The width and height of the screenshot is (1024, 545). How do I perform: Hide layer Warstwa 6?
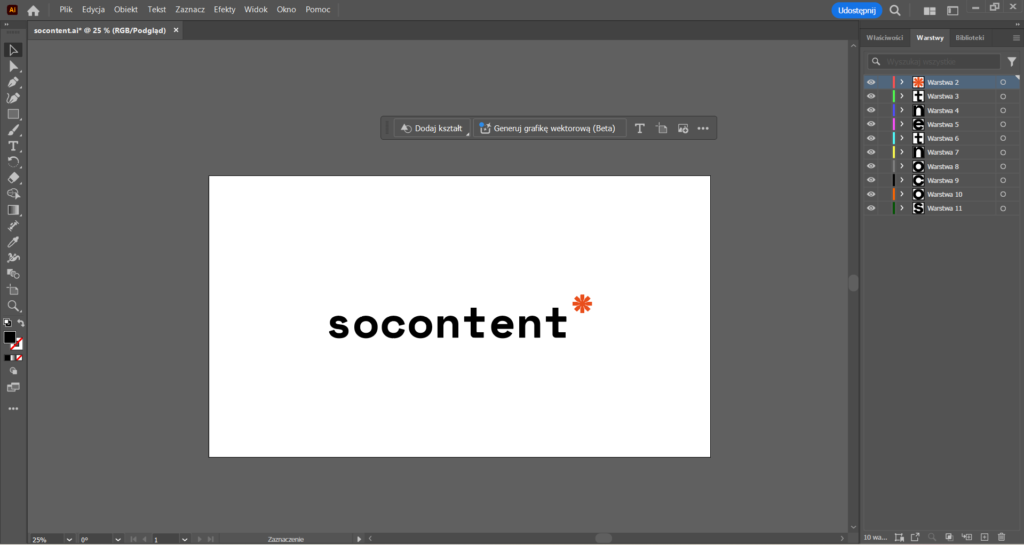[x=871, y=138]
